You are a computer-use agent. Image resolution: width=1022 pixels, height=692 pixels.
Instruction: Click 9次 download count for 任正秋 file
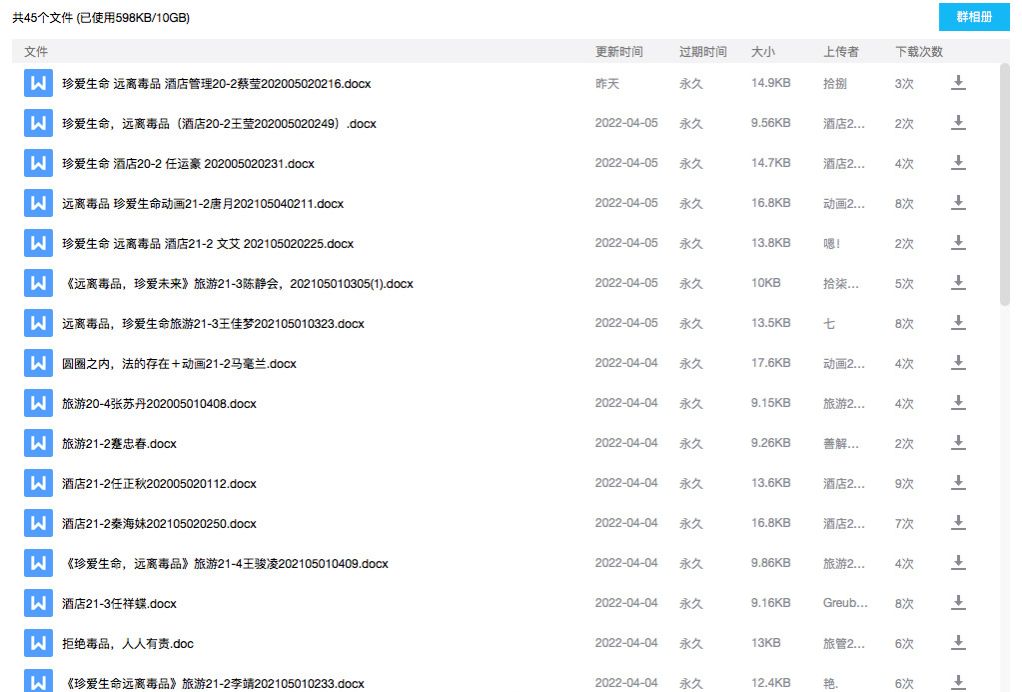(x=904, y=483)
